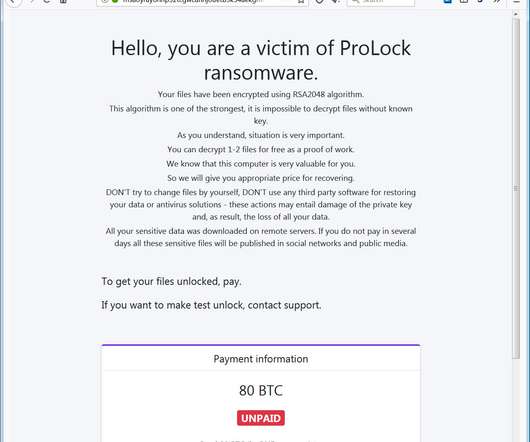
Task: Click the 'To get your files unlocked, pay.' line
Action: point(171,281)
